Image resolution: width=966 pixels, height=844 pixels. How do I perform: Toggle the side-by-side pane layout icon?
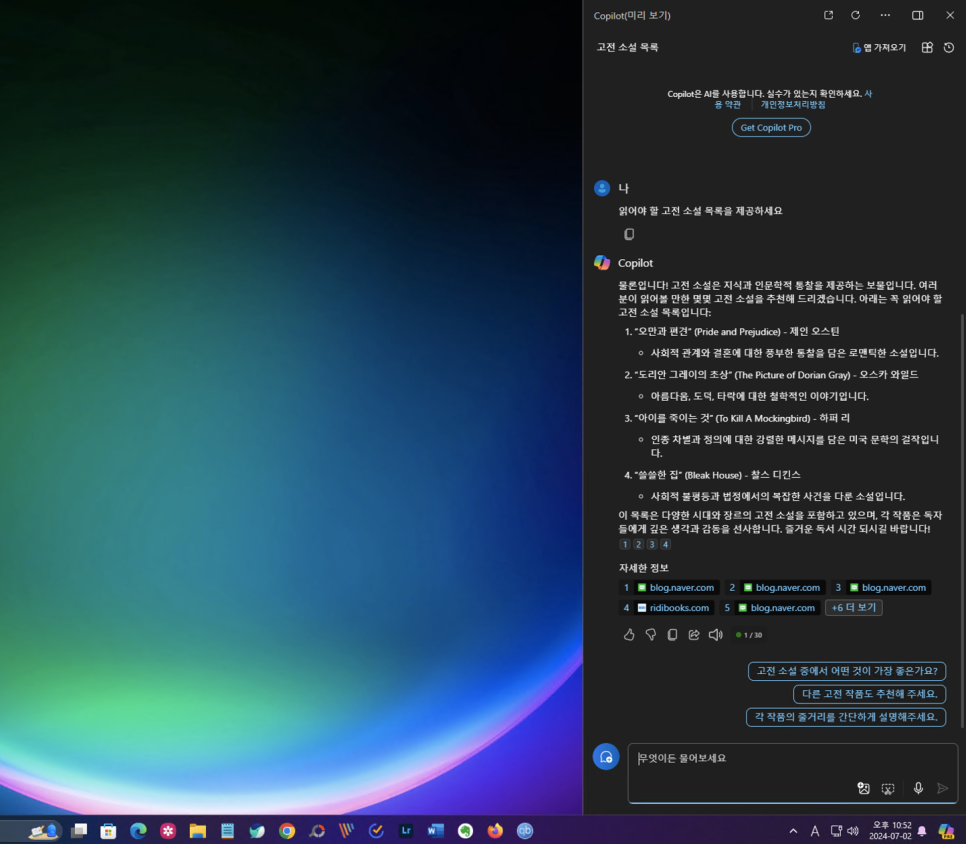[x=917, y=15]
